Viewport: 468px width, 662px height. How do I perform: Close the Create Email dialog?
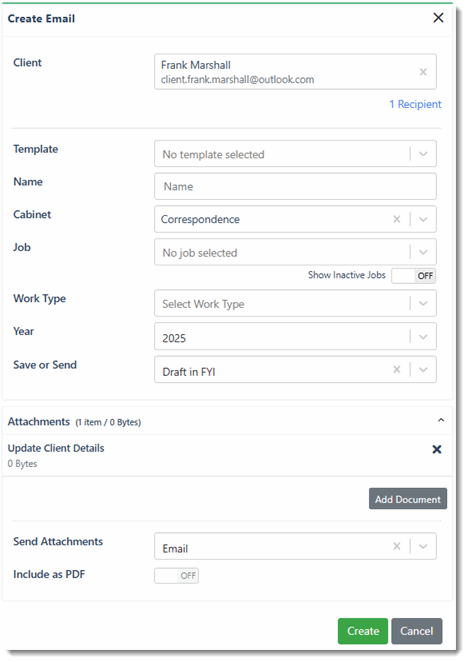[438, 18]
